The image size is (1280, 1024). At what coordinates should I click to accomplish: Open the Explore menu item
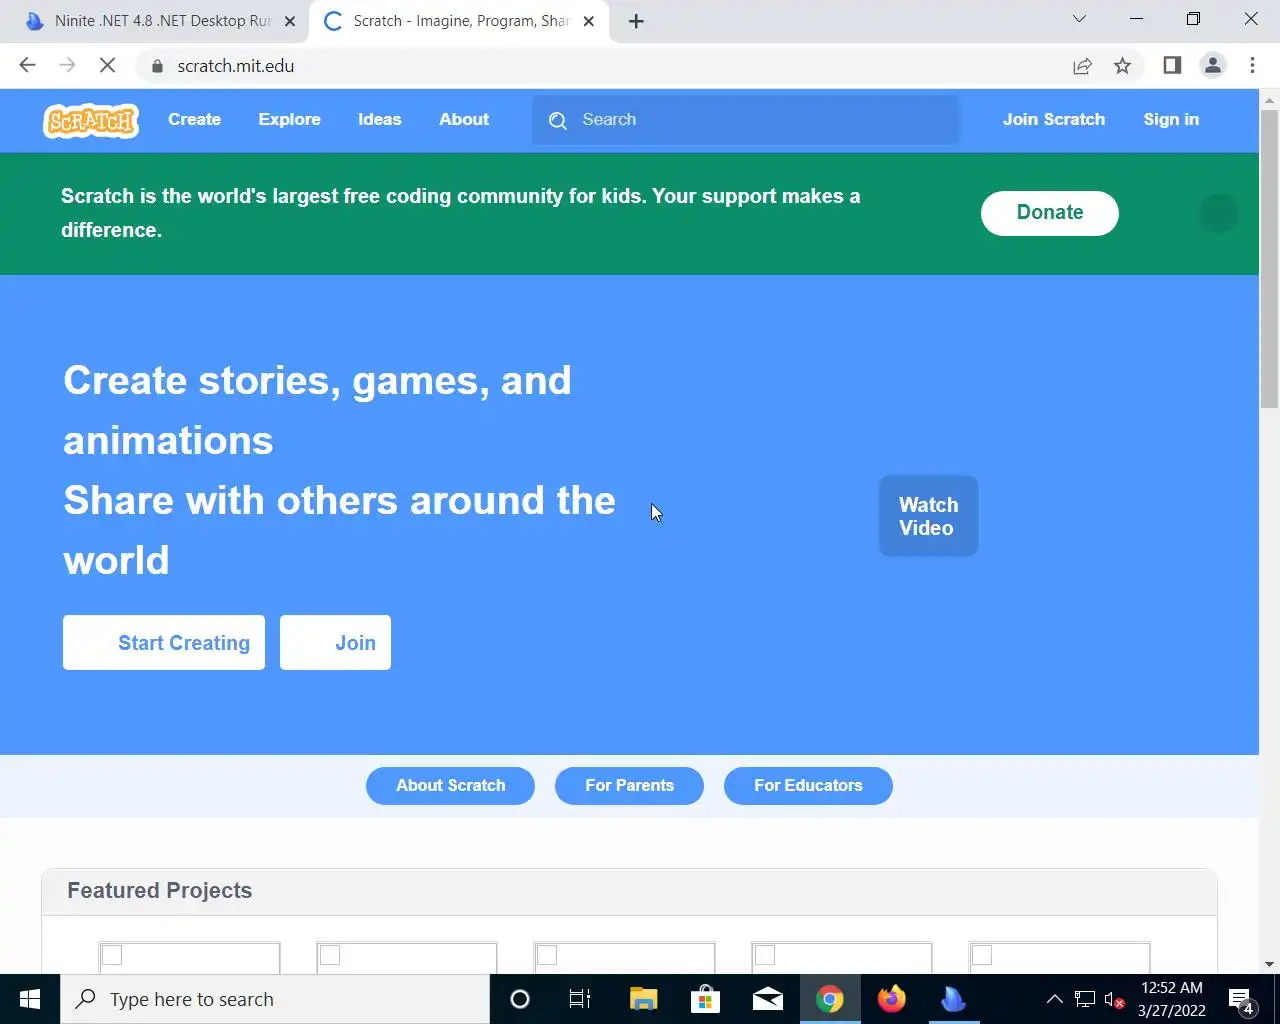tap(289, 119)
